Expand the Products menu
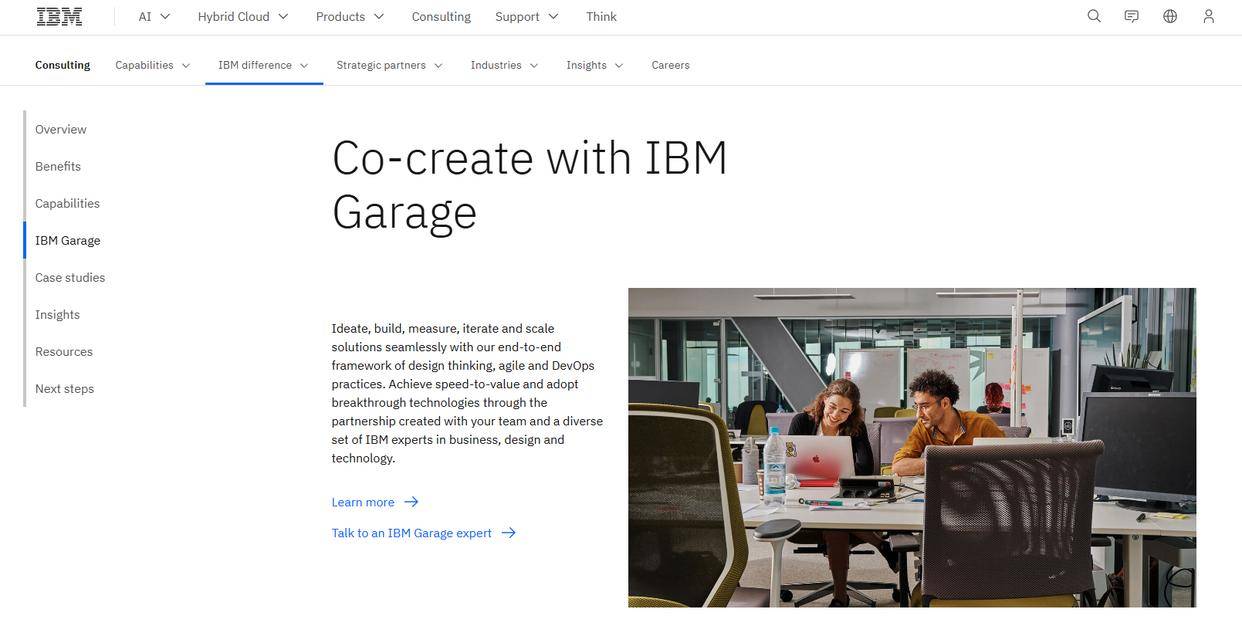The height and width of the screenshot is (643, 1242). click(x=350, y=16)
